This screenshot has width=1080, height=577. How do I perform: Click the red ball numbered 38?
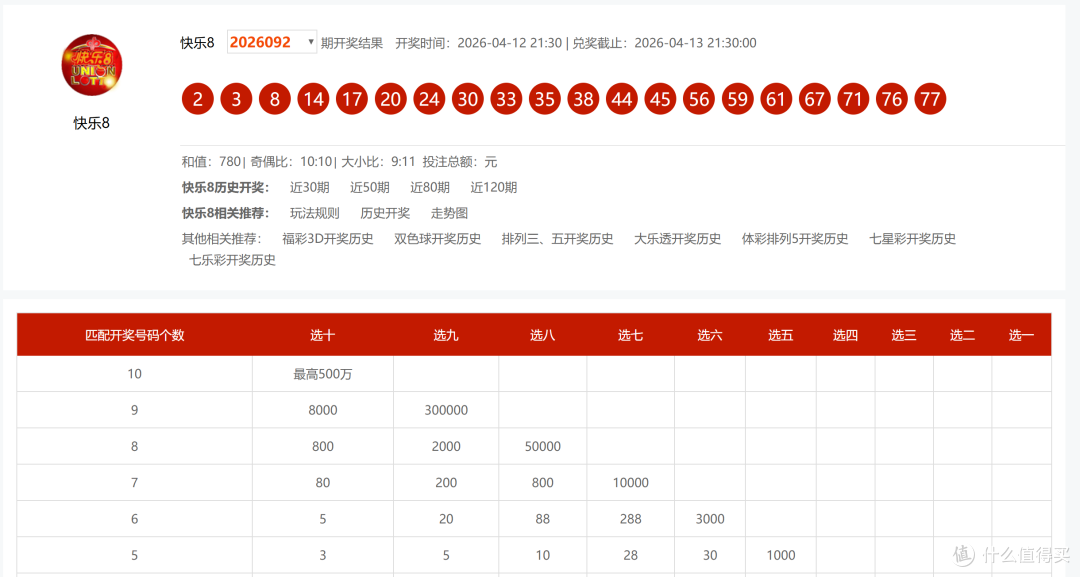[583, 99]
